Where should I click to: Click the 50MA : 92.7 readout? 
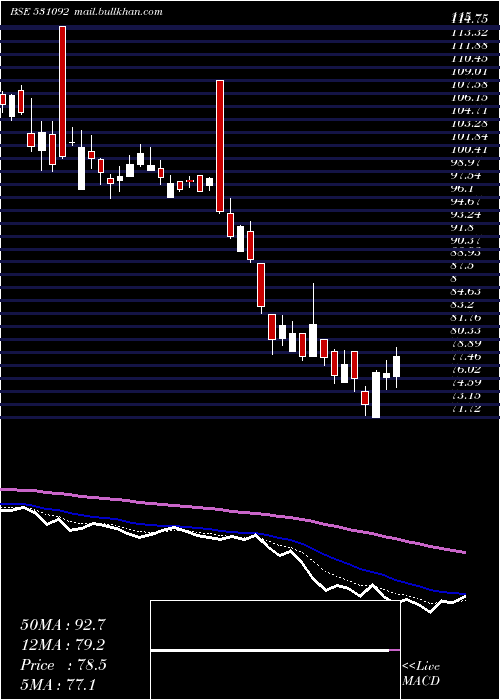point(63,625)
